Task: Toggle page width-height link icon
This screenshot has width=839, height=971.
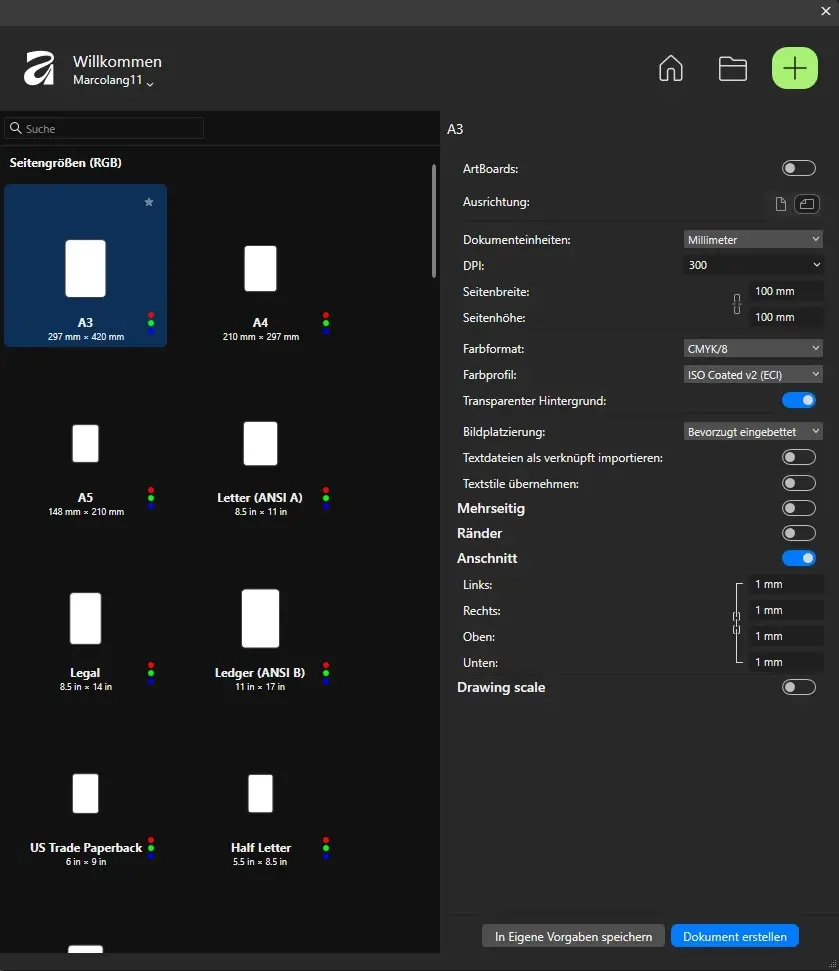Action: click(736, 304)
